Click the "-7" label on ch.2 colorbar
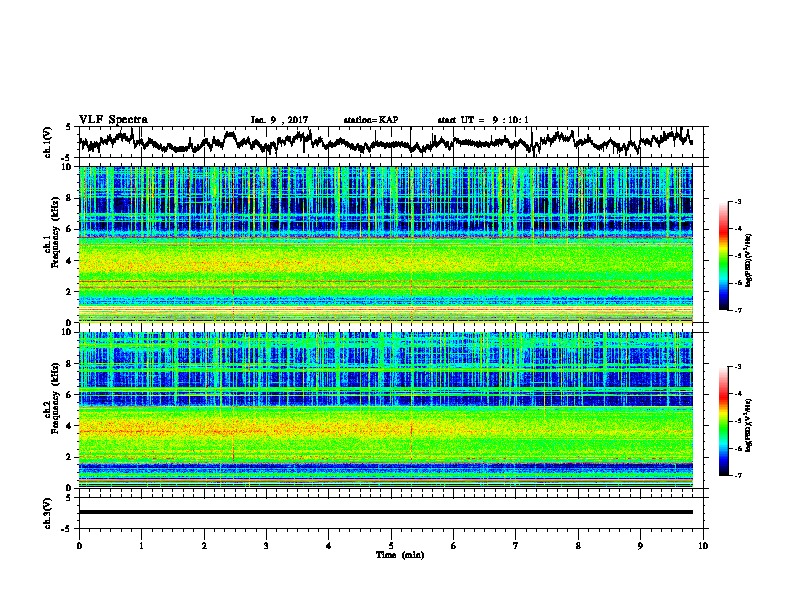792x612 pixels. coord(737,476)
